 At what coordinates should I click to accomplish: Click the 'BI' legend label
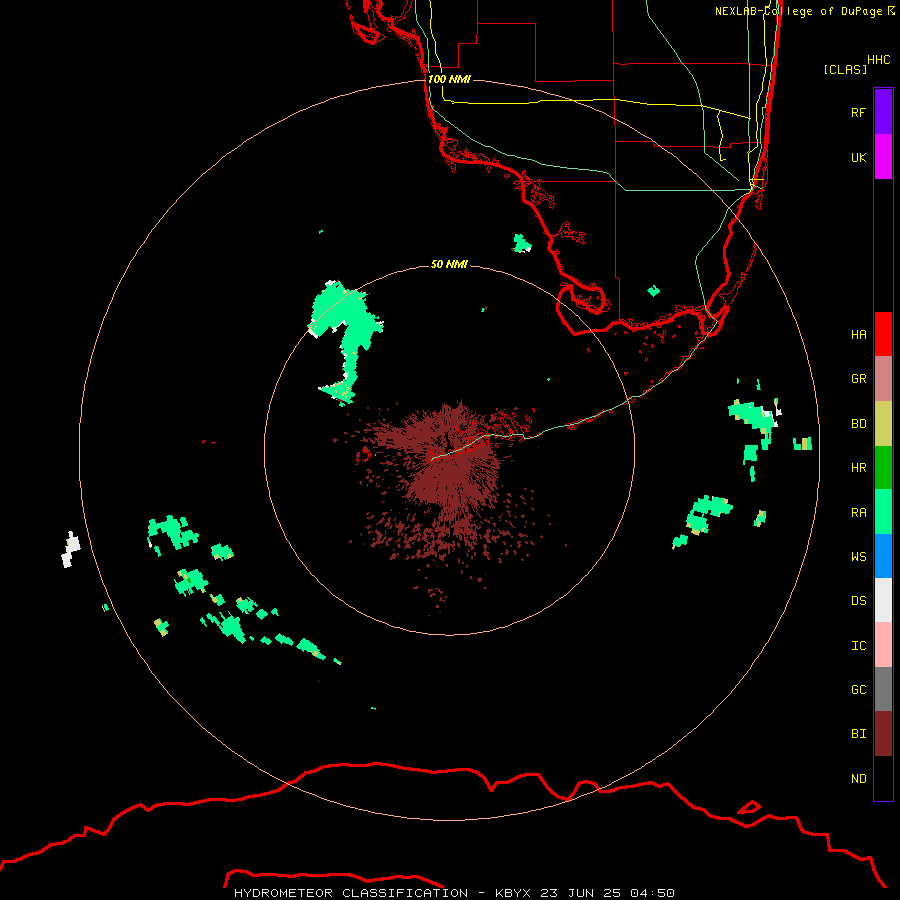(859, 734)
